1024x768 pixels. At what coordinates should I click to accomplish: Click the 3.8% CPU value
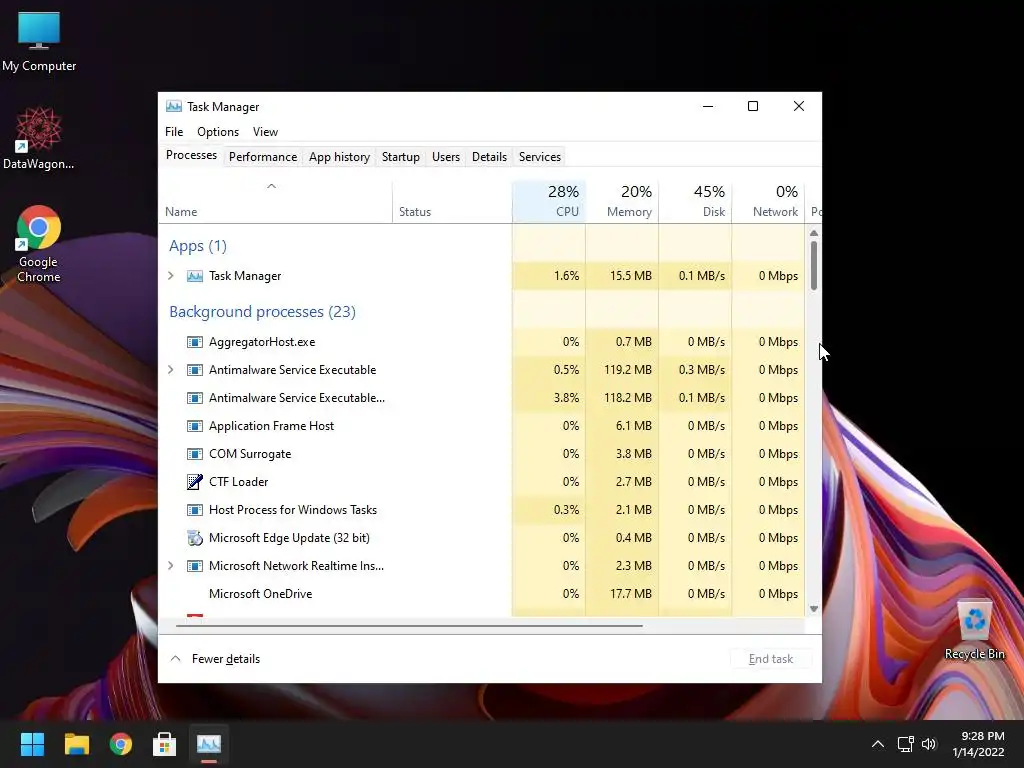(x=566, y=398)
